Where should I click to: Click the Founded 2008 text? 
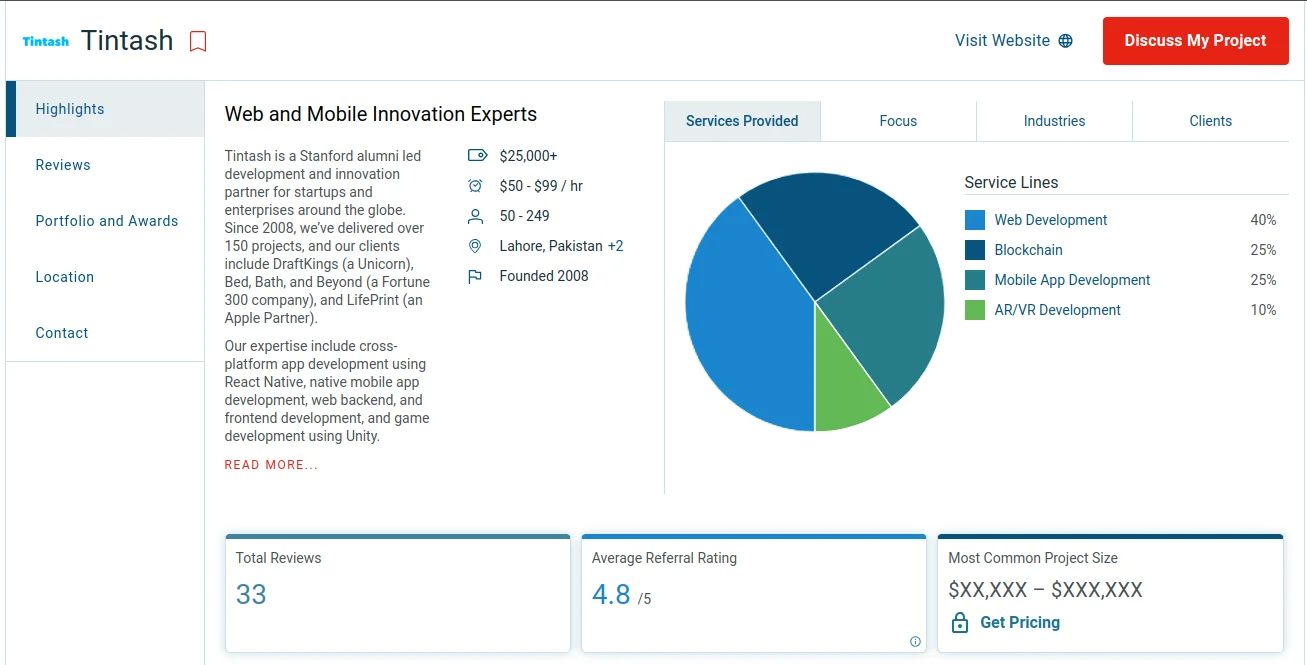[544, 276]
